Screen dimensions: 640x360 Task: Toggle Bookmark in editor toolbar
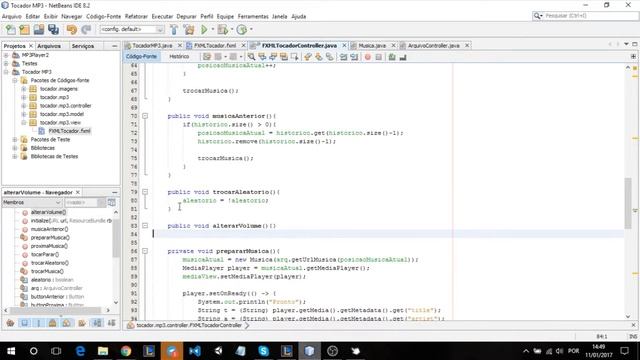tap(329, 57)
